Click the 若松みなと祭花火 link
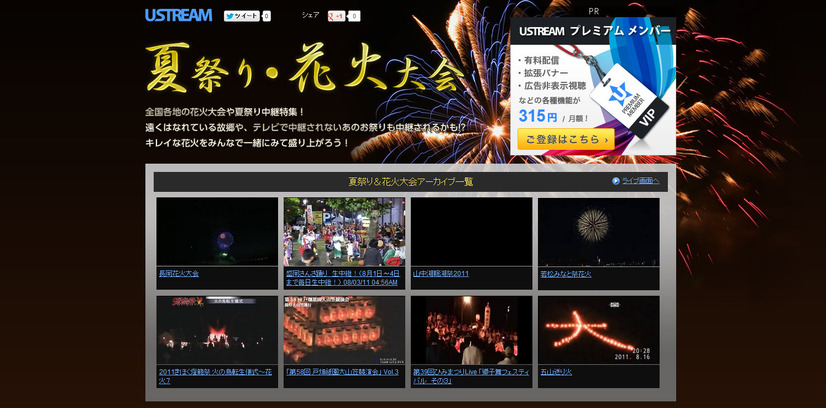The height and width of the screenshot is (408, 826). [566, 274]
